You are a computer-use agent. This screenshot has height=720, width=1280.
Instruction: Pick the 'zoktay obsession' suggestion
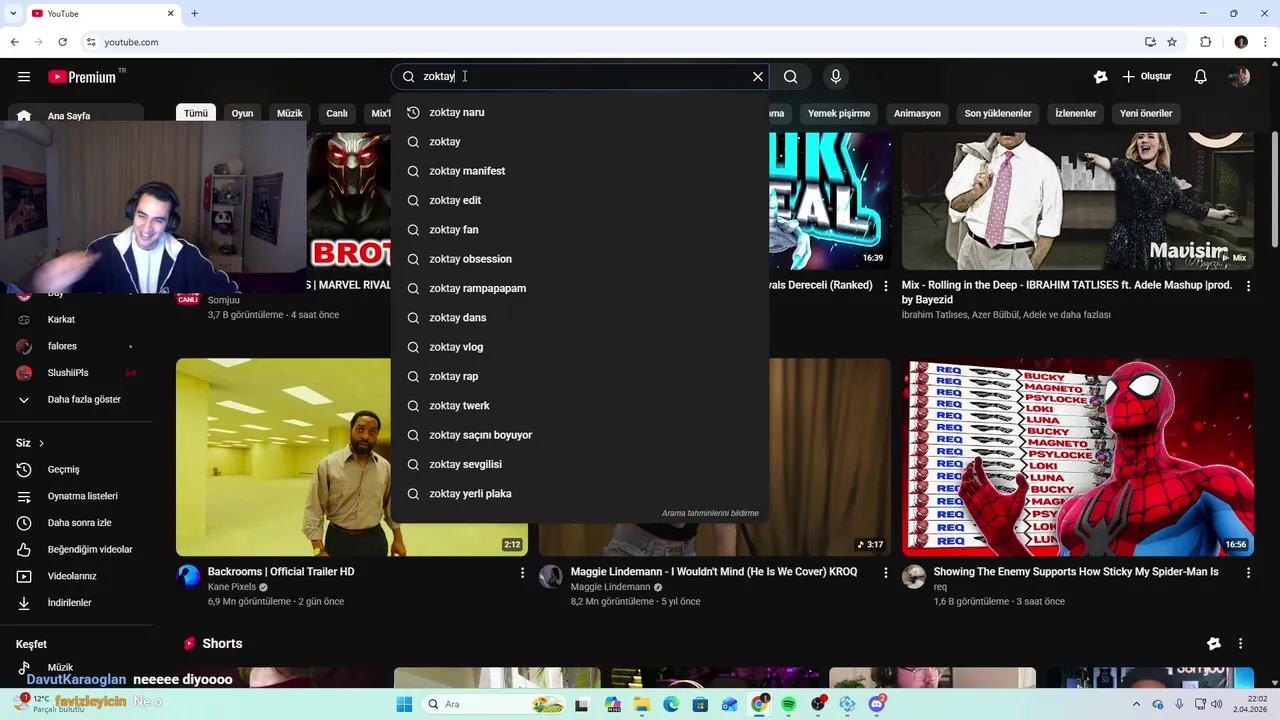point(580,259)
